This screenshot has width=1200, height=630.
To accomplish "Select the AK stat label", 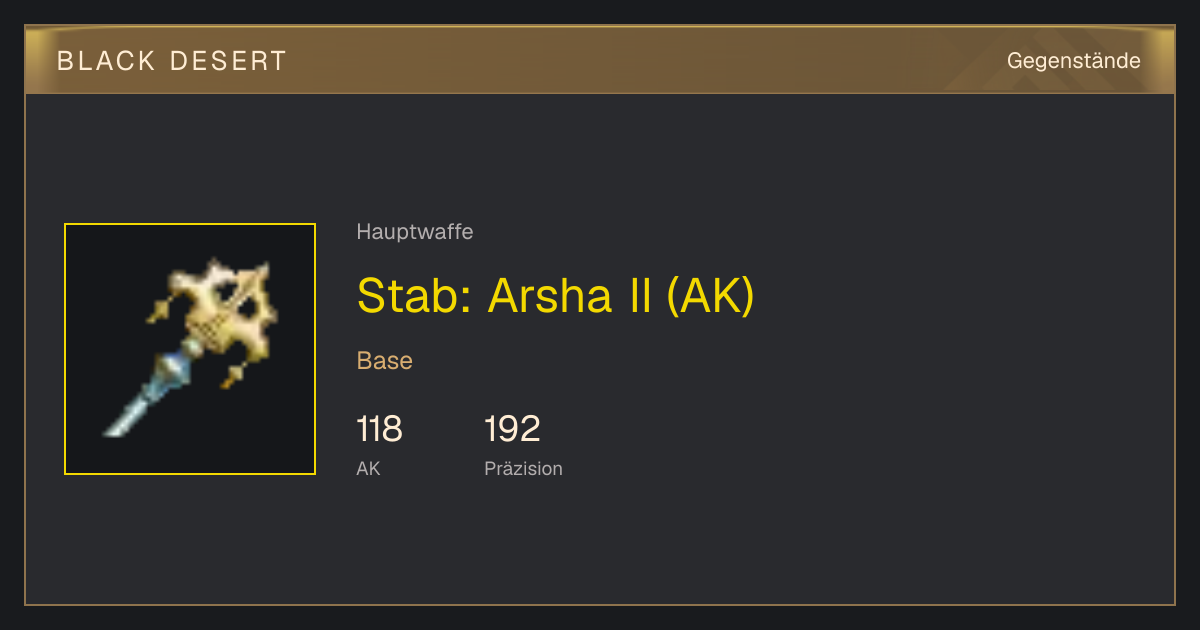I will (x=368, y=468).
